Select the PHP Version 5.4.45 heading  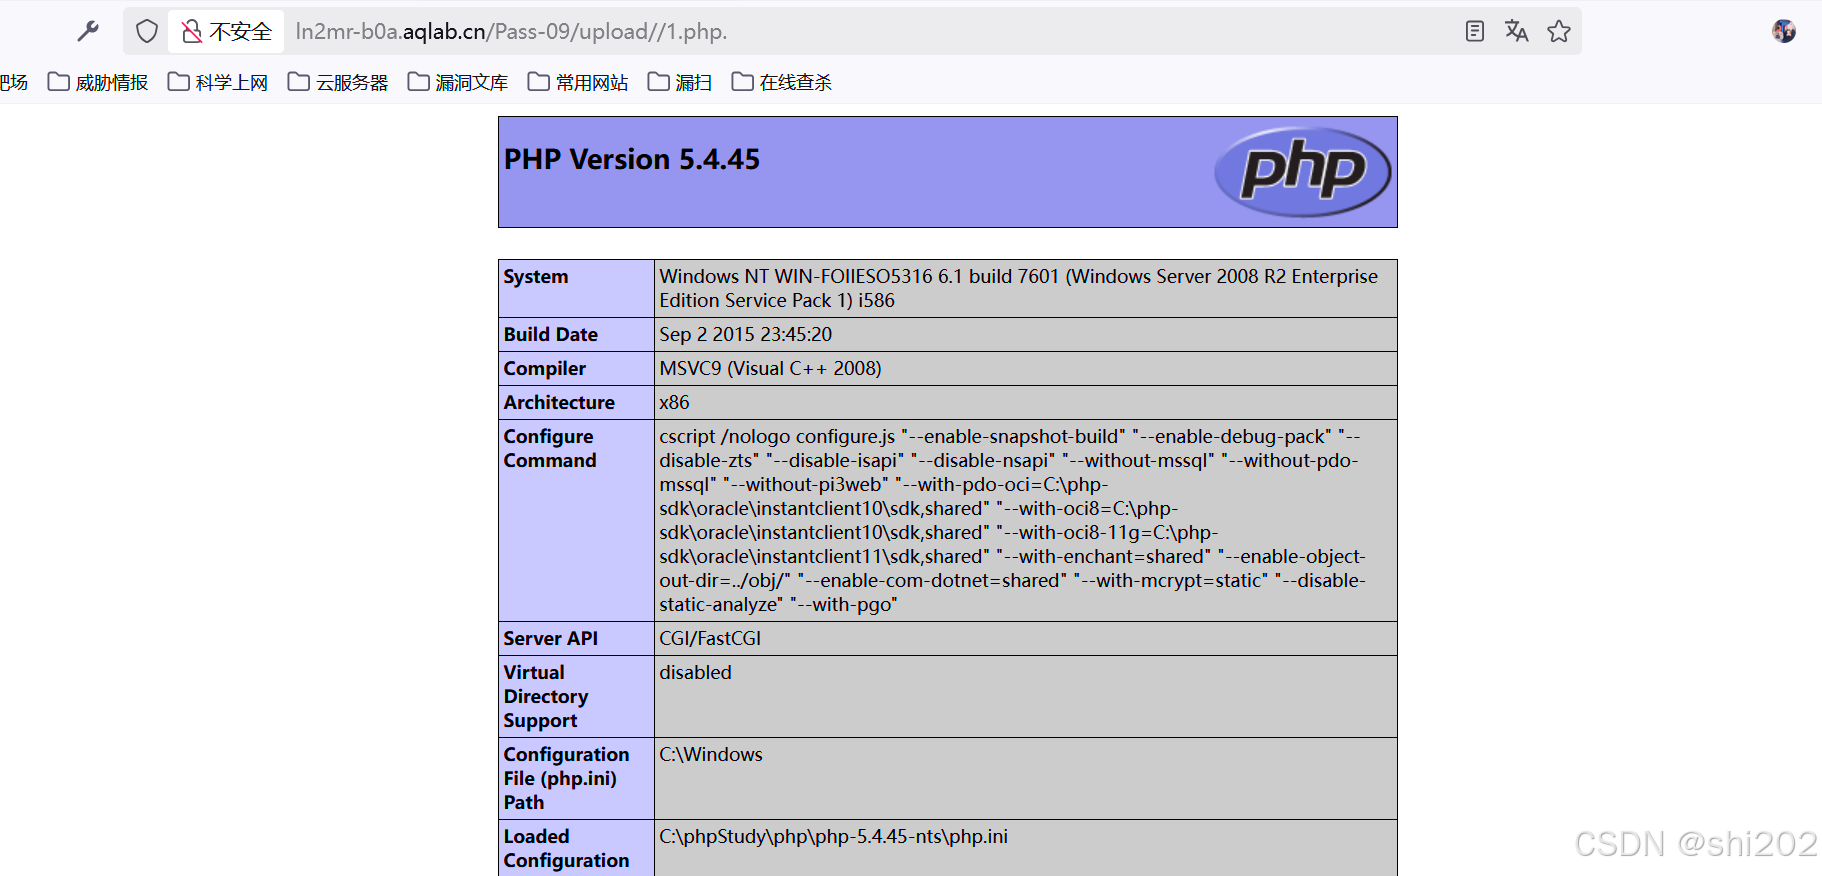632,160
